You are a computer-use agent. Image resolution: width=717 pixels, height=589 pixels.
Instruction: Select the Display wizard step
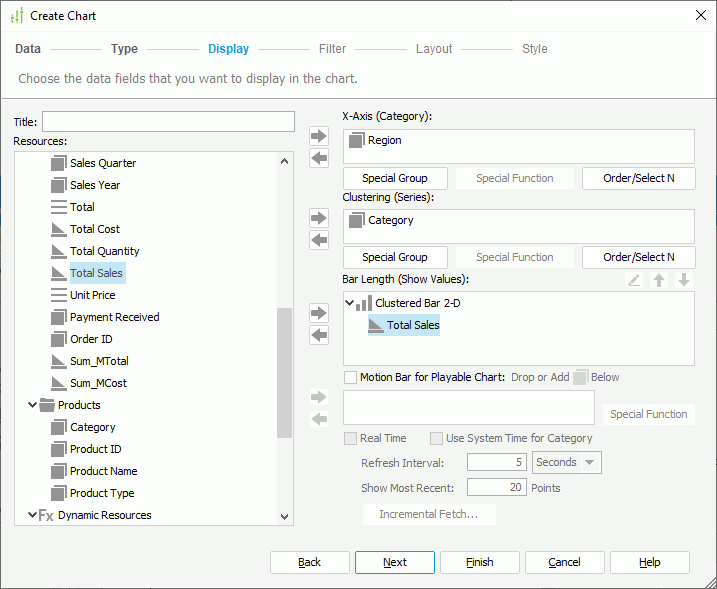[x=229, y=49]
